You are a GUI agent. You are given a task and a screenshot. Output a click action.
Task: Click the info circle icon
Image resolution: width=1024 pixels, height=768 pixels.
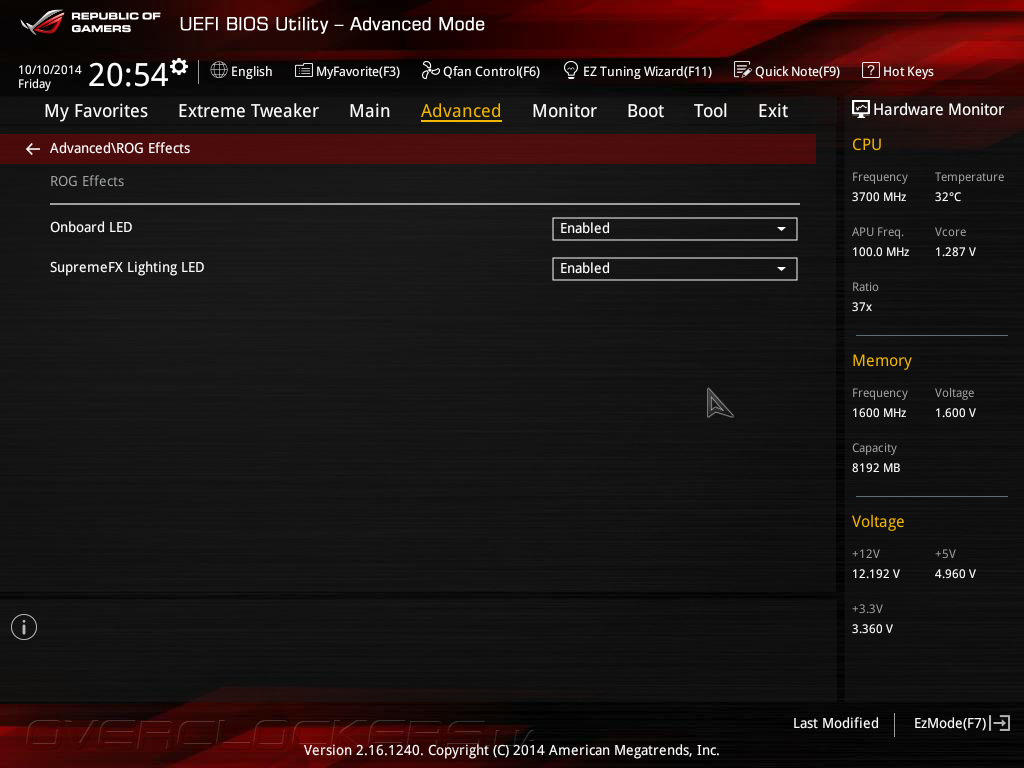24,627
